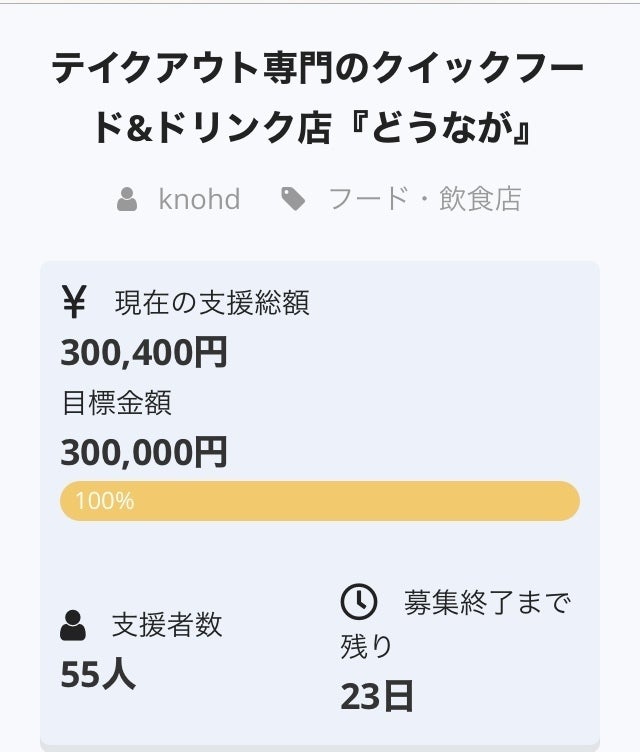Select the 300,000円 goal amount

[144, 453]
